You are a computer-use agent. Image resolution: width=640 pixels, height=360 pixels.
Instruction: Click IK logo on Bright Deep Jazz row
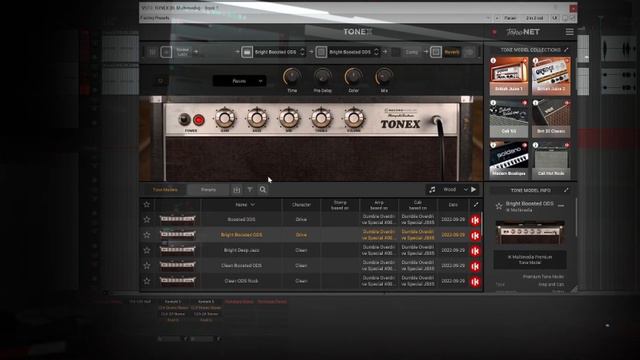[475, 251]
